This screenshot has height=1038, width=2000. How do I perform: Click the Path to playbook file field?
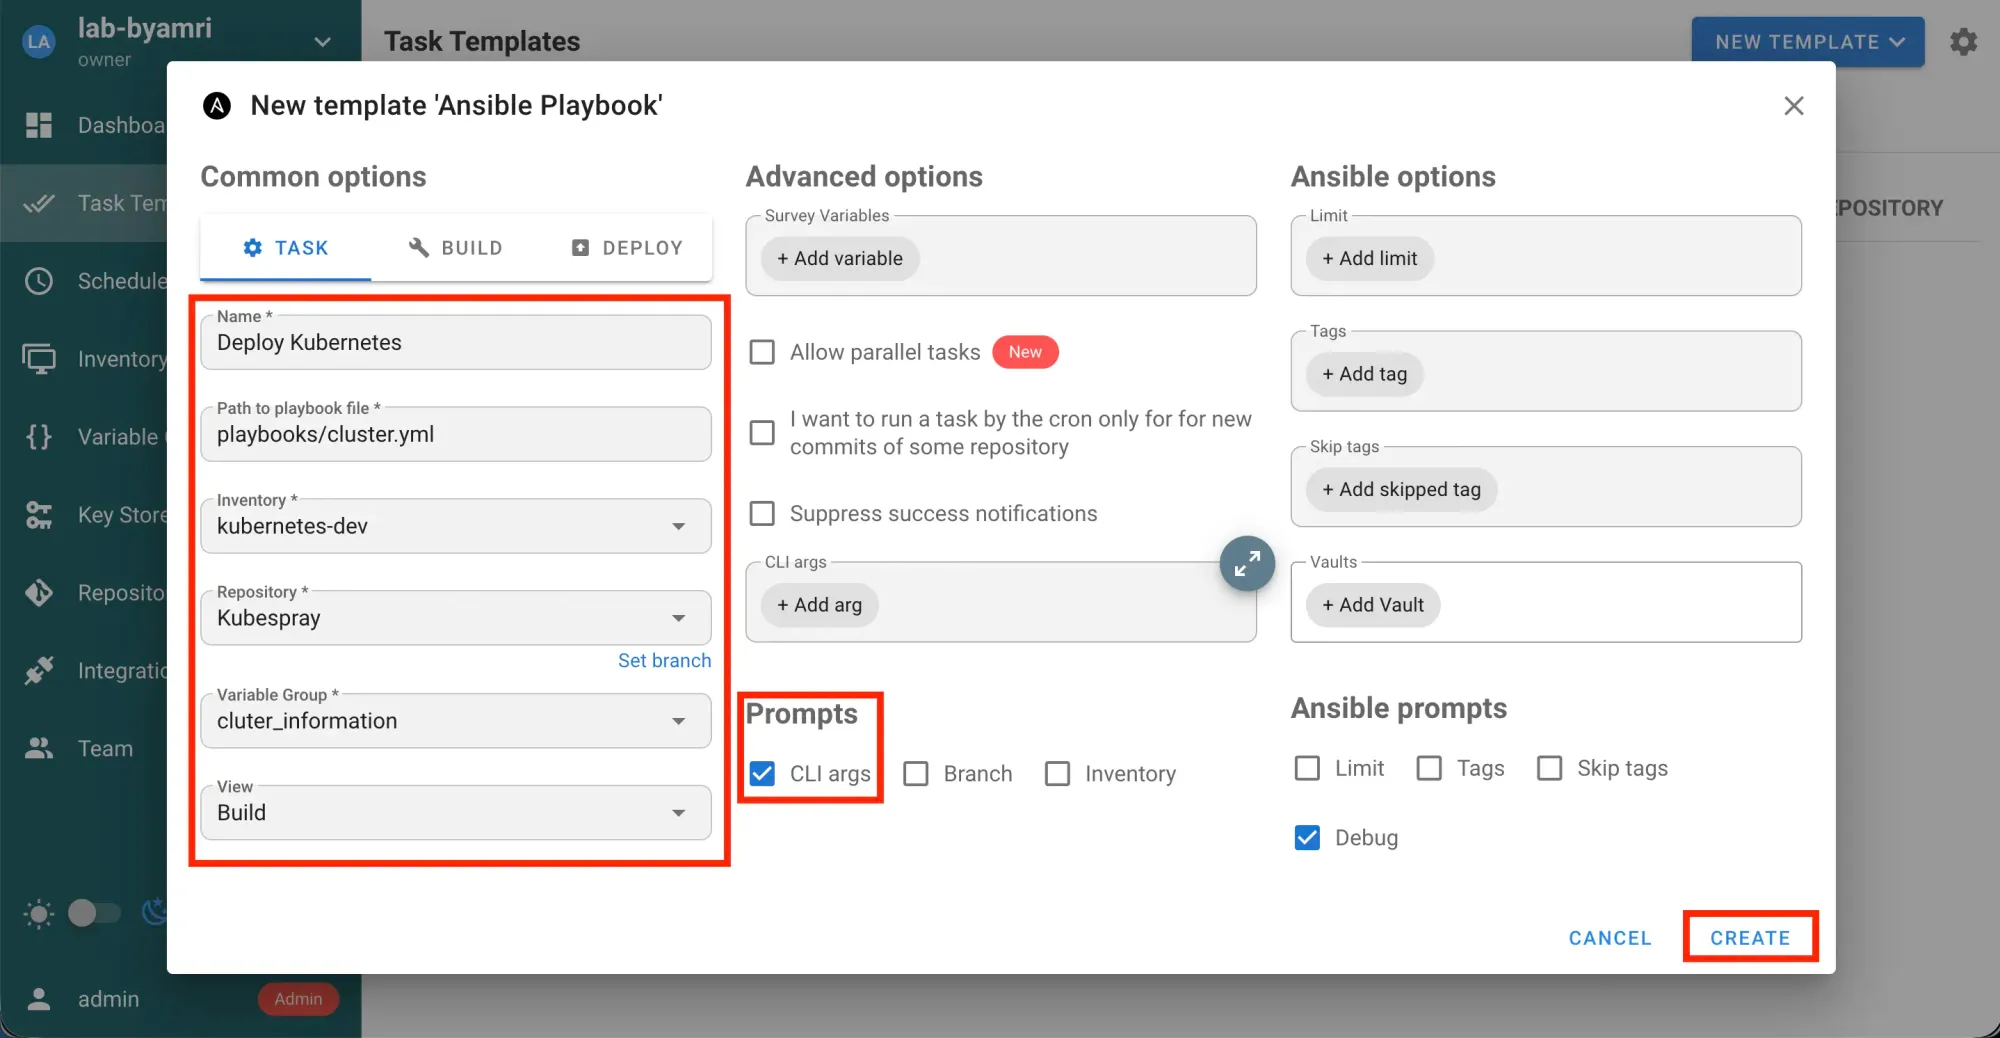click(x=455, y=435)
